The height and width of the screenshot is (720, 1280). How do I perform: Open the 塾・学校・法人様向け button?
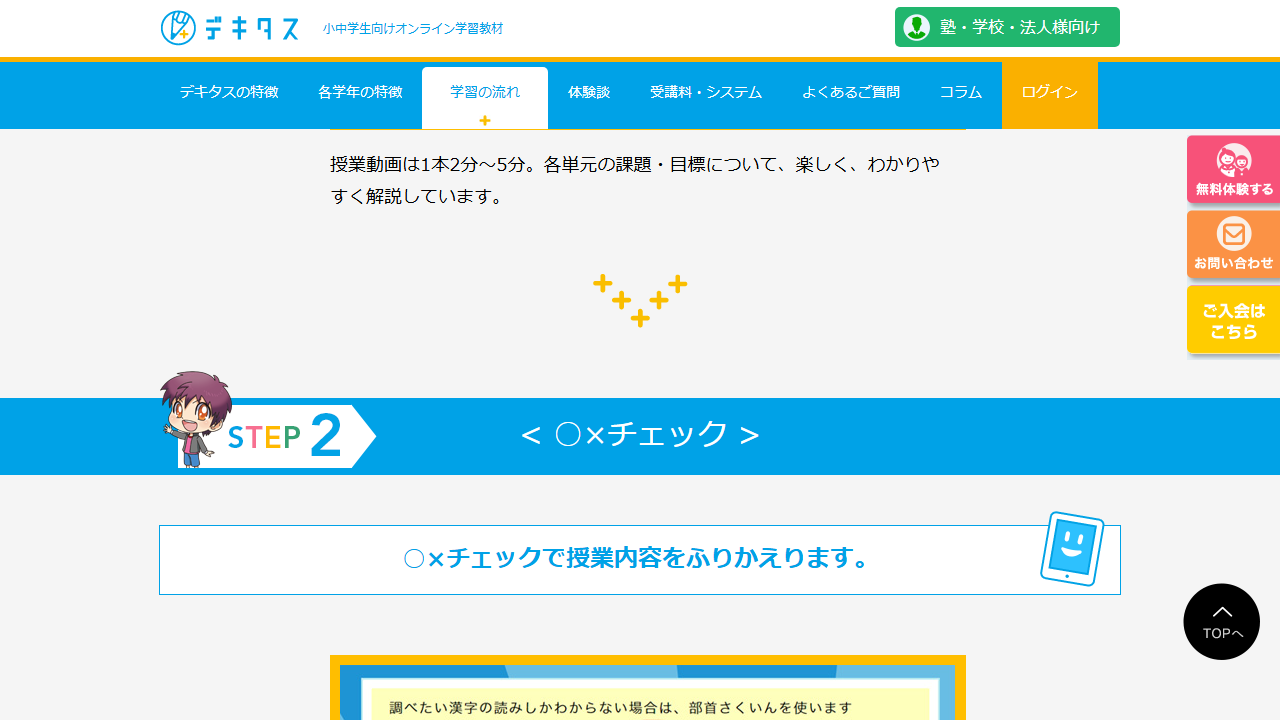click(x=1007, y=27)
